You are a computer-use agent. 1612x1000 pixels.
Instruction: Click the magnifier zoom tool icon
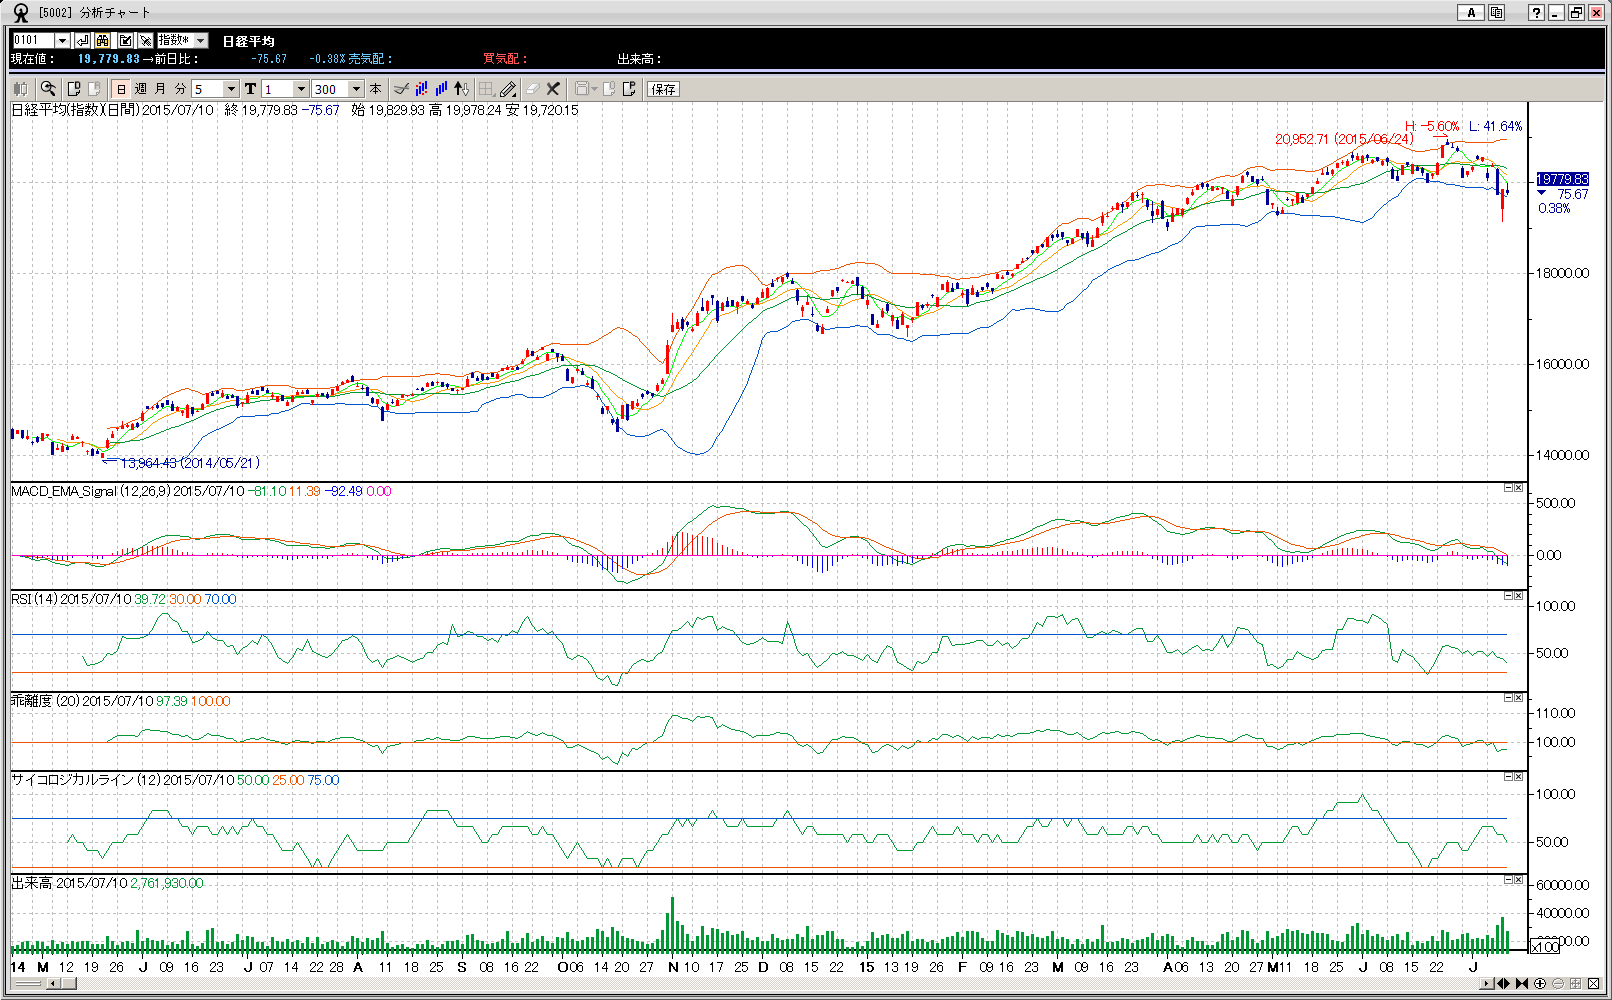click(48, 89)
